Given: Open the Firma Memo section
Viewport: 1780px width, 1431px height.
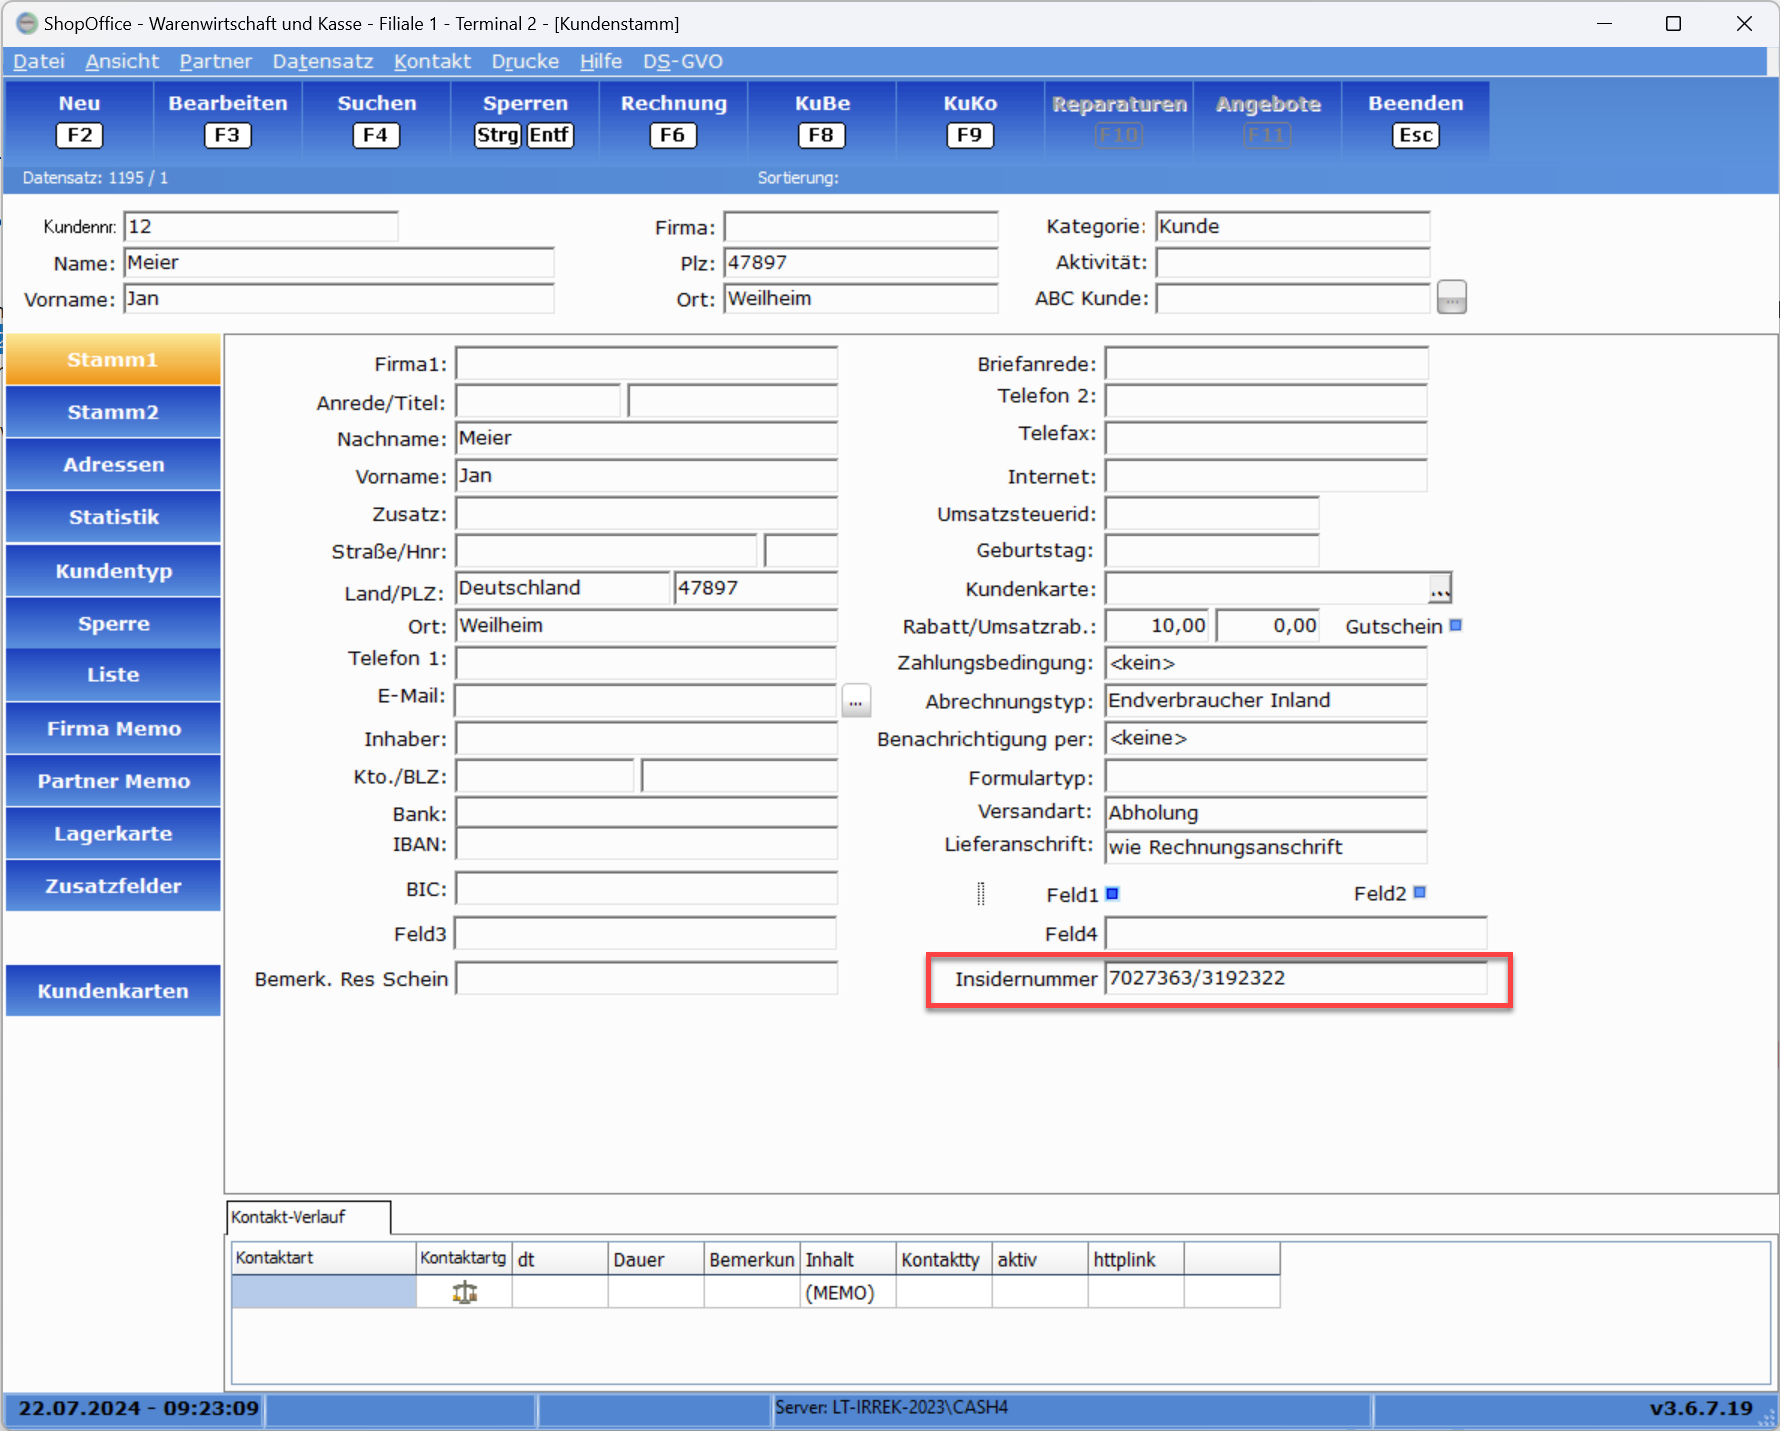Looking at the screenshot, I should point(113,729).
